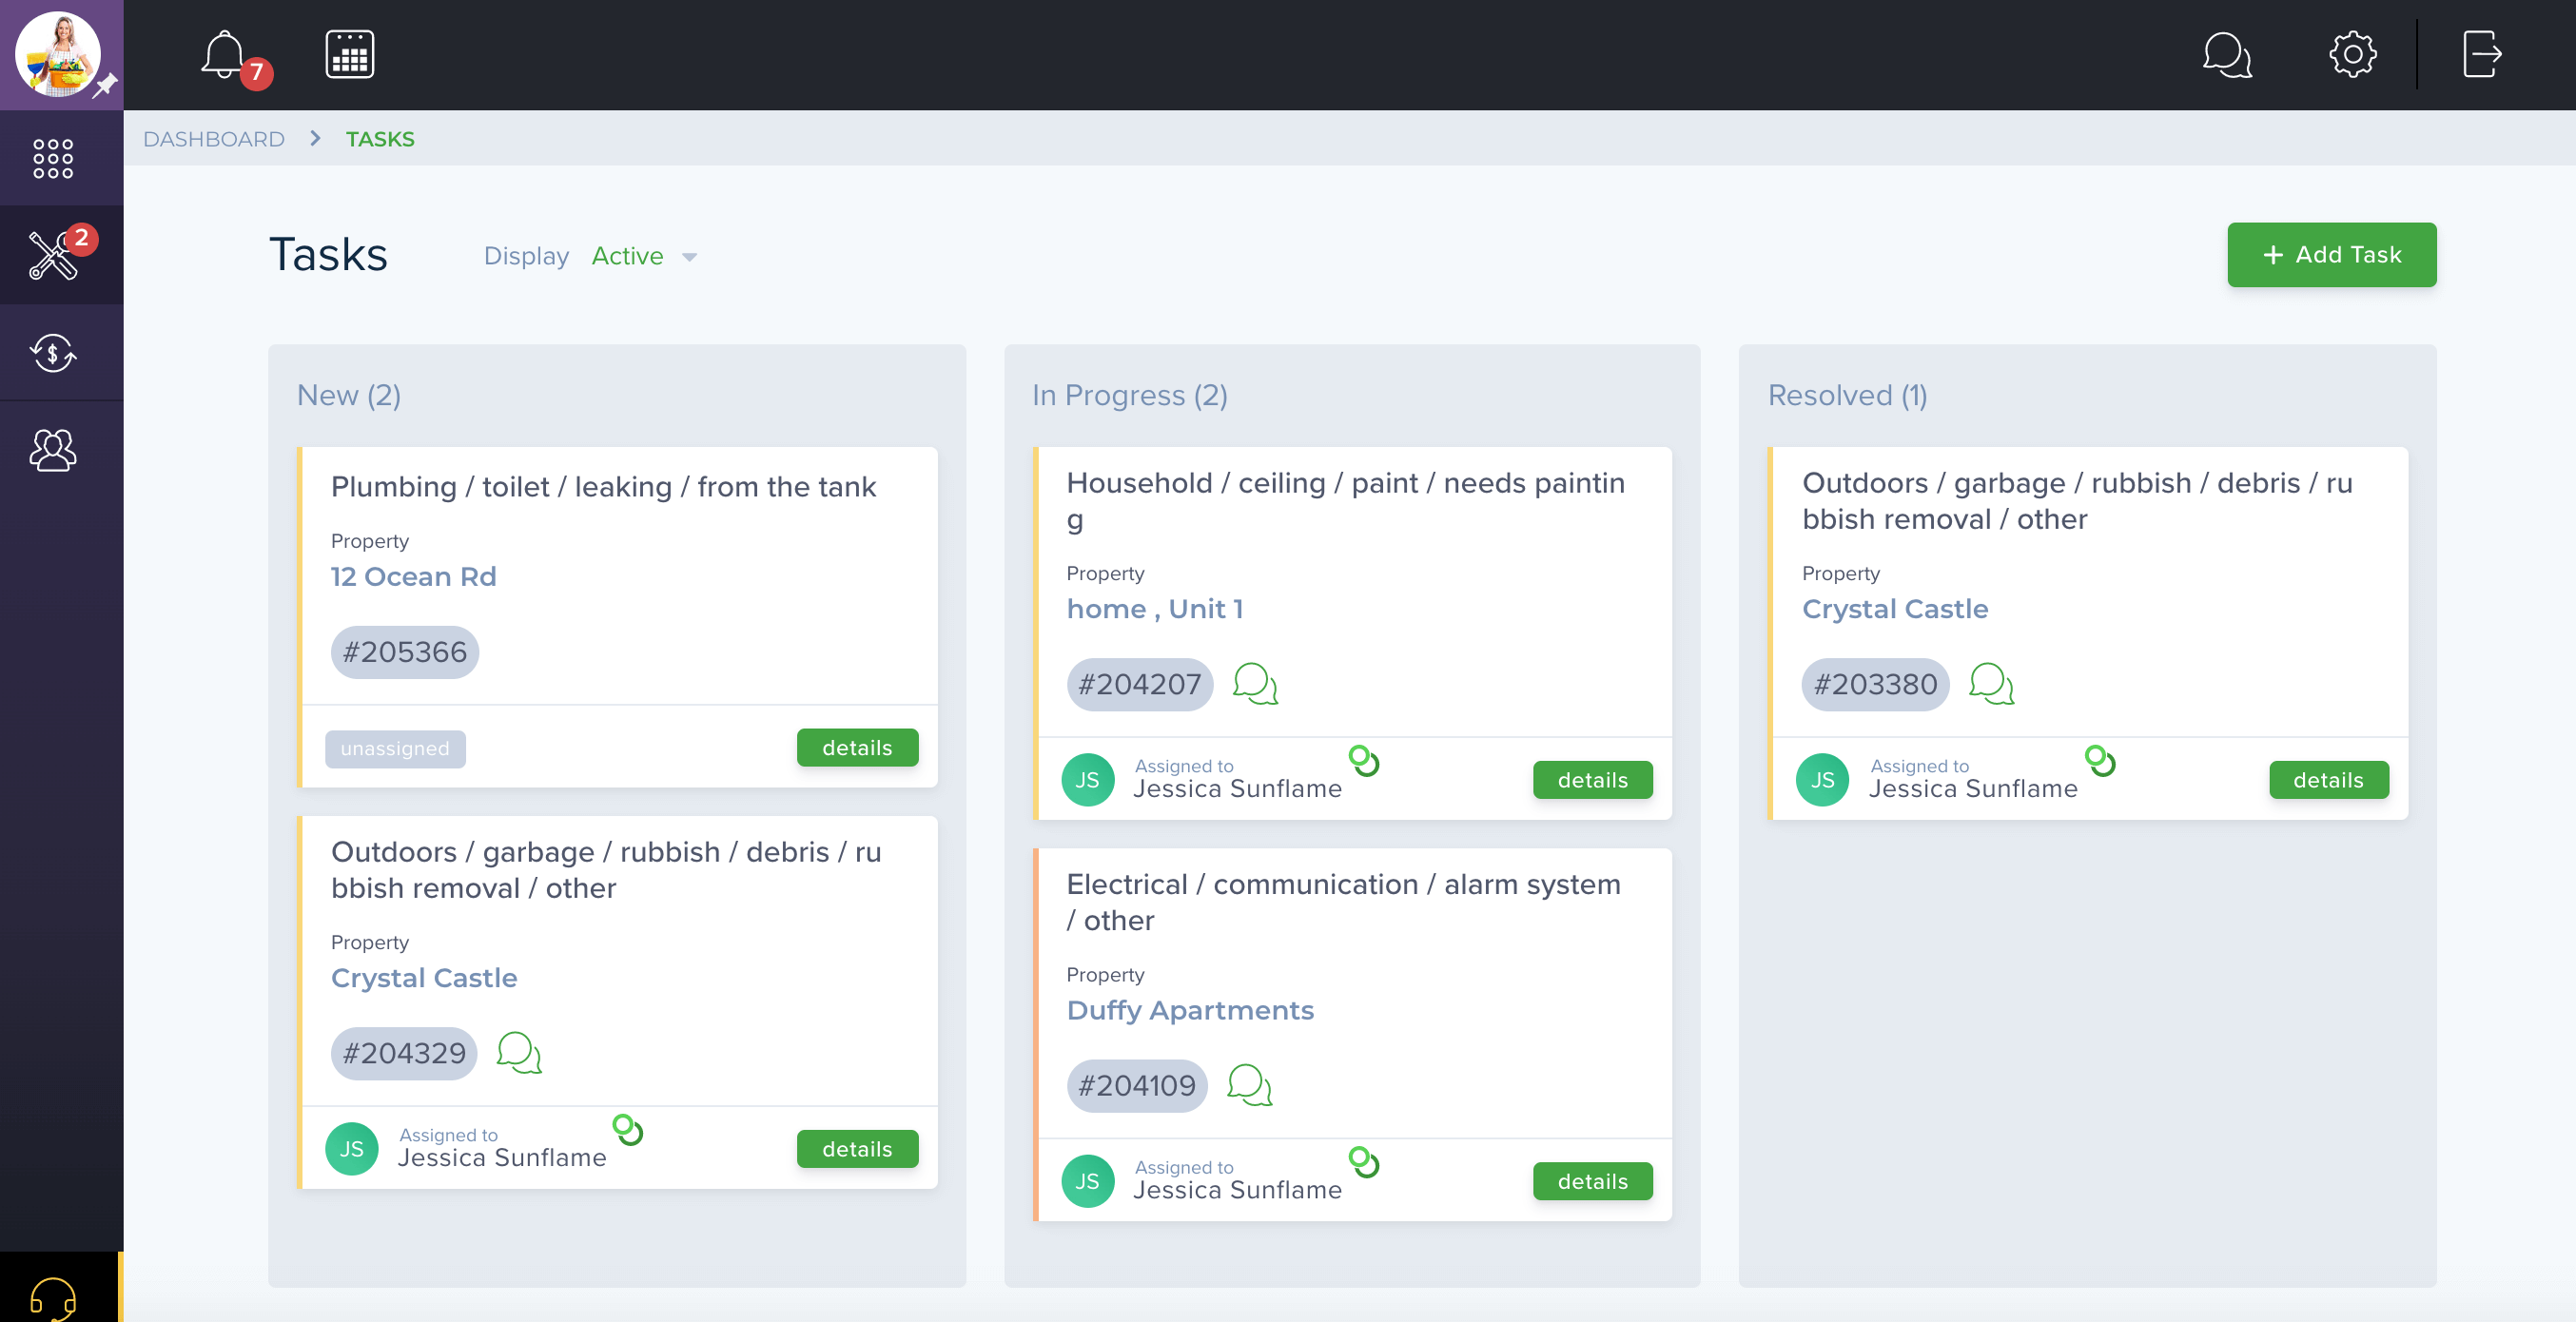Viewport: 2576px width, 1322px height.
Task: Click the unassigned tag
Action: tap(395, 748)
